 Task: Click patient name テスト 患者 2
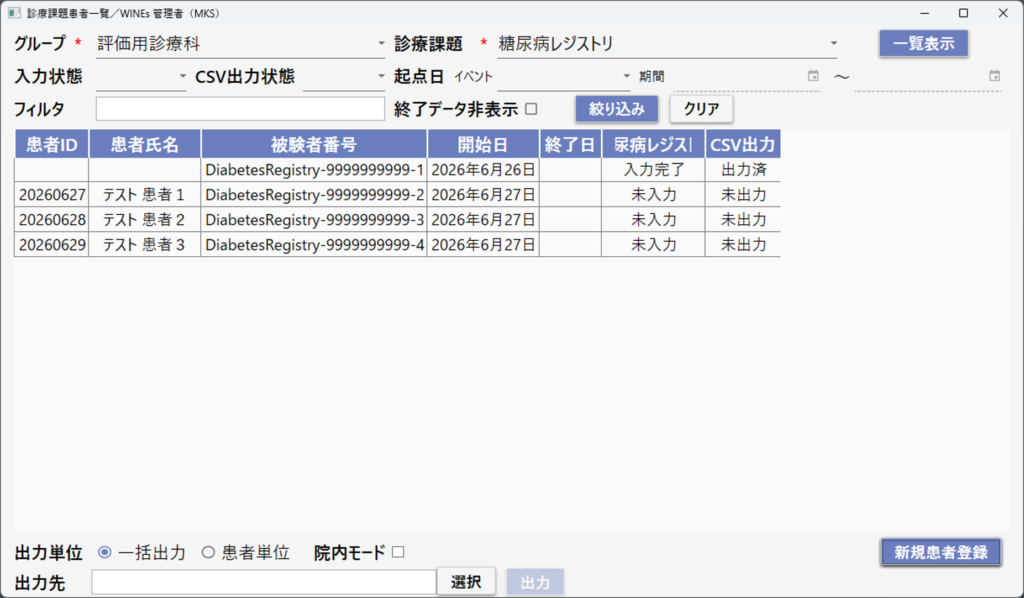[144, 219]
